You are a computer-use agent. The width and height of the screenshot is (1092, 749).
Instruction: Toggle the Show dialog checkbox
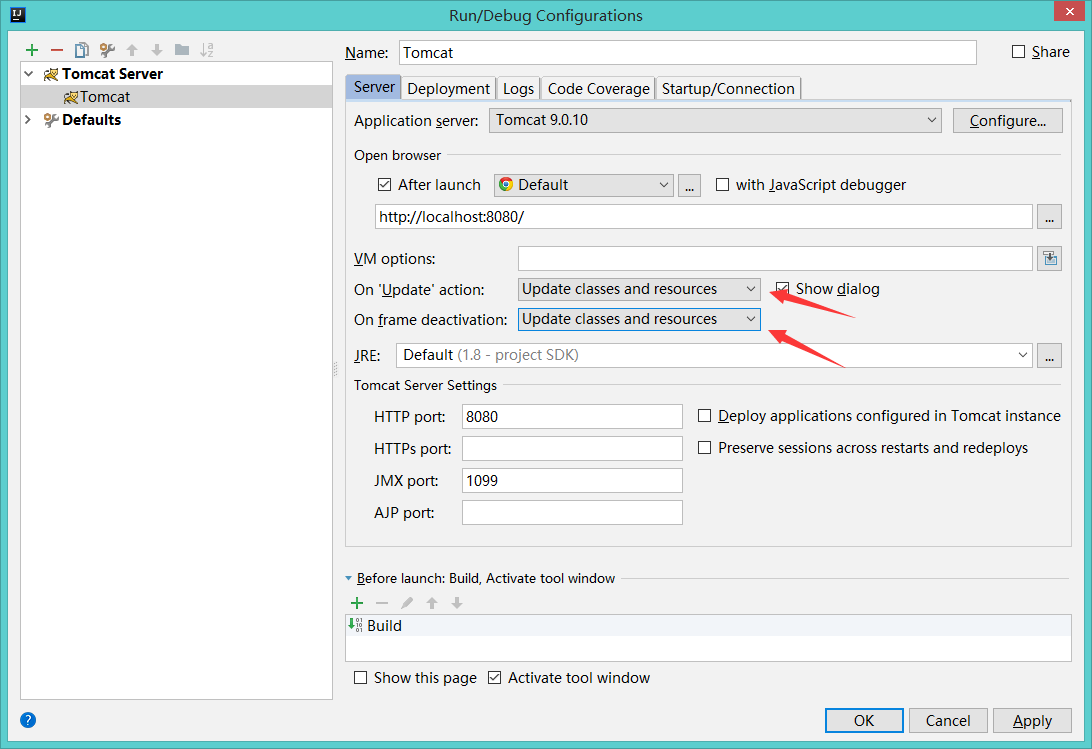[783, 288]
